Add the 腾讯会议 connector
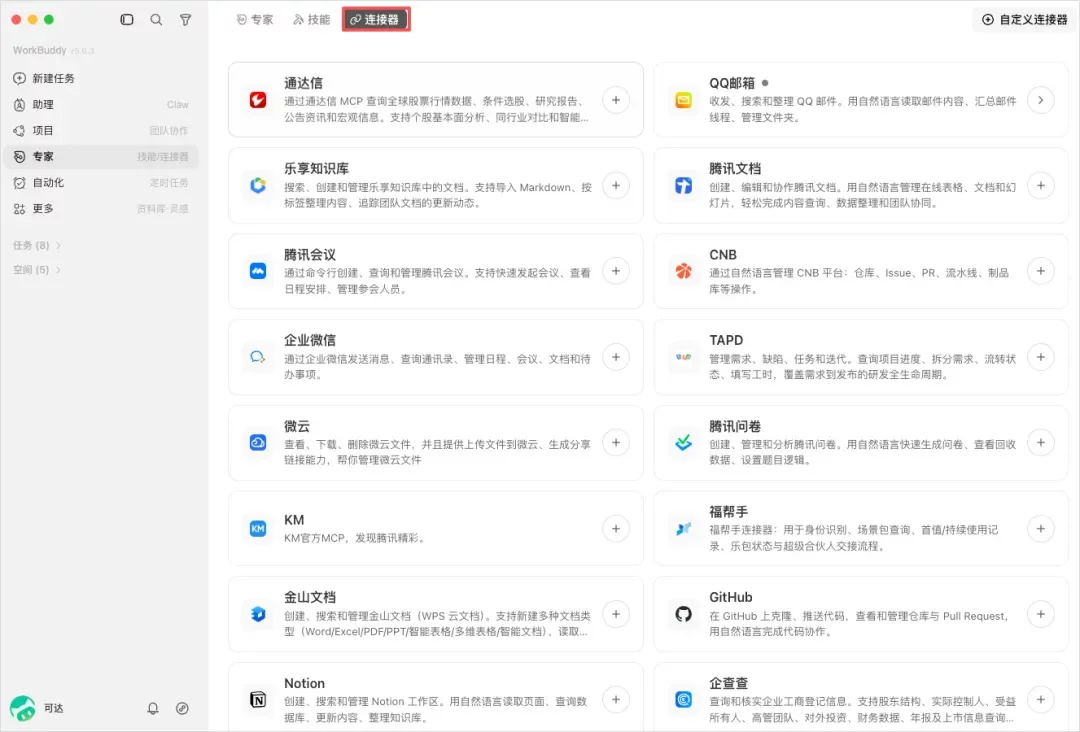Screen dimensions: 1080x732 [x=616, y=271]
